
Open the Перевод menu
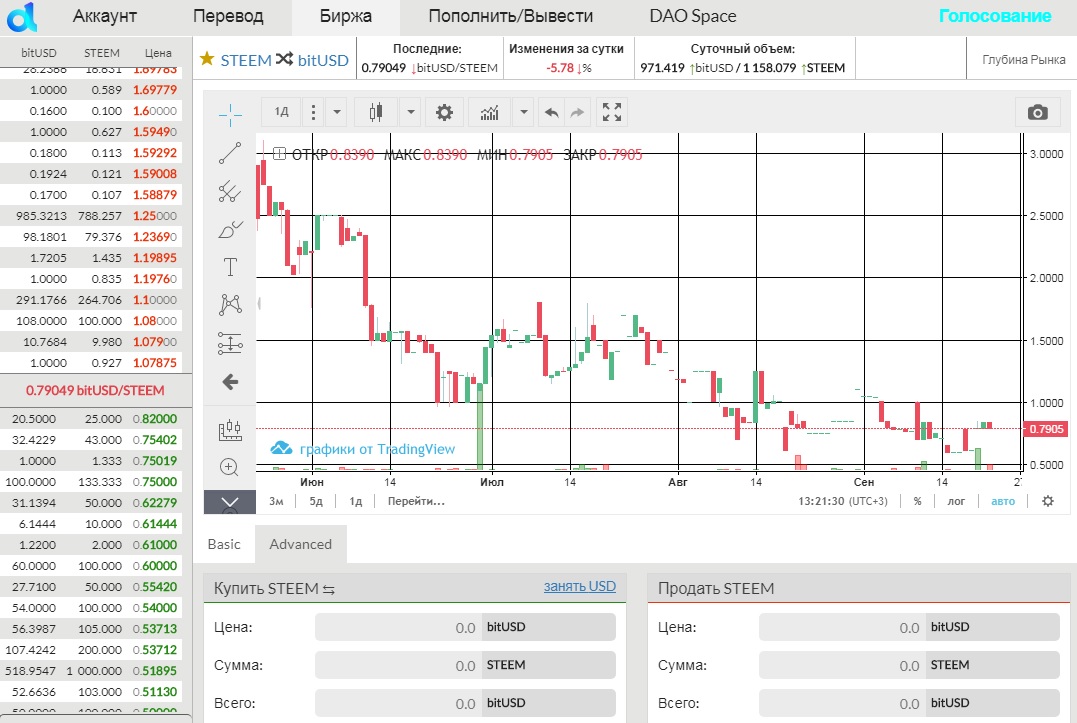(x=228, y=16)
